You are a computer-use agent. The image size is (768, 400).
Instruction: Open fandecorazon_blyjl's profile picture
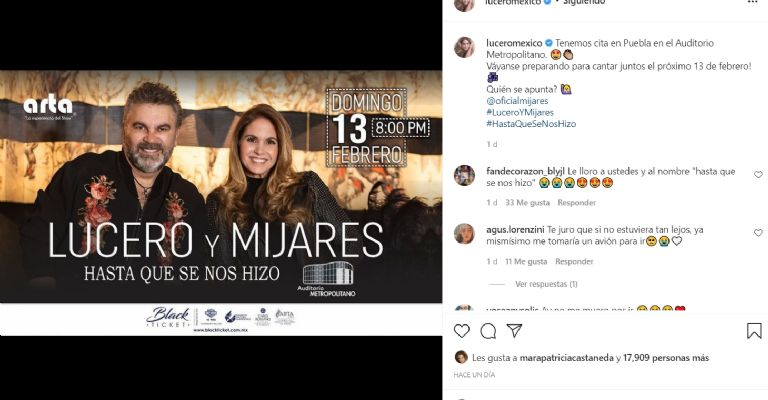464,175
